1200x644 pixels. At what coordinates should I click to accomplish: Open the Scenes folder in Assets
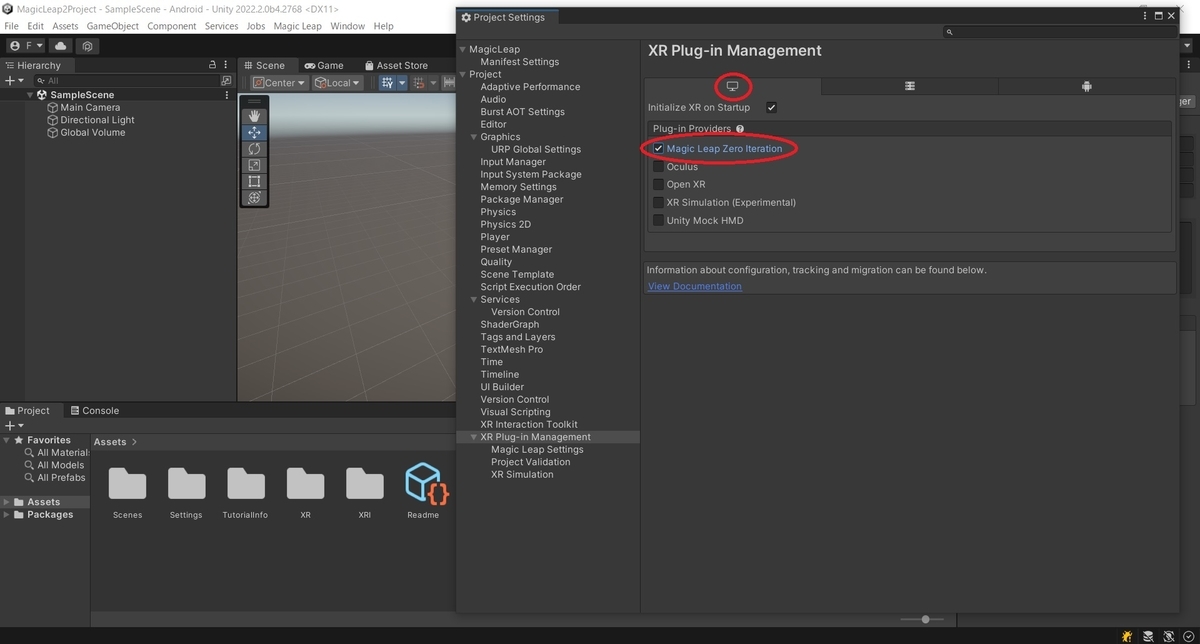coord(127,492)
